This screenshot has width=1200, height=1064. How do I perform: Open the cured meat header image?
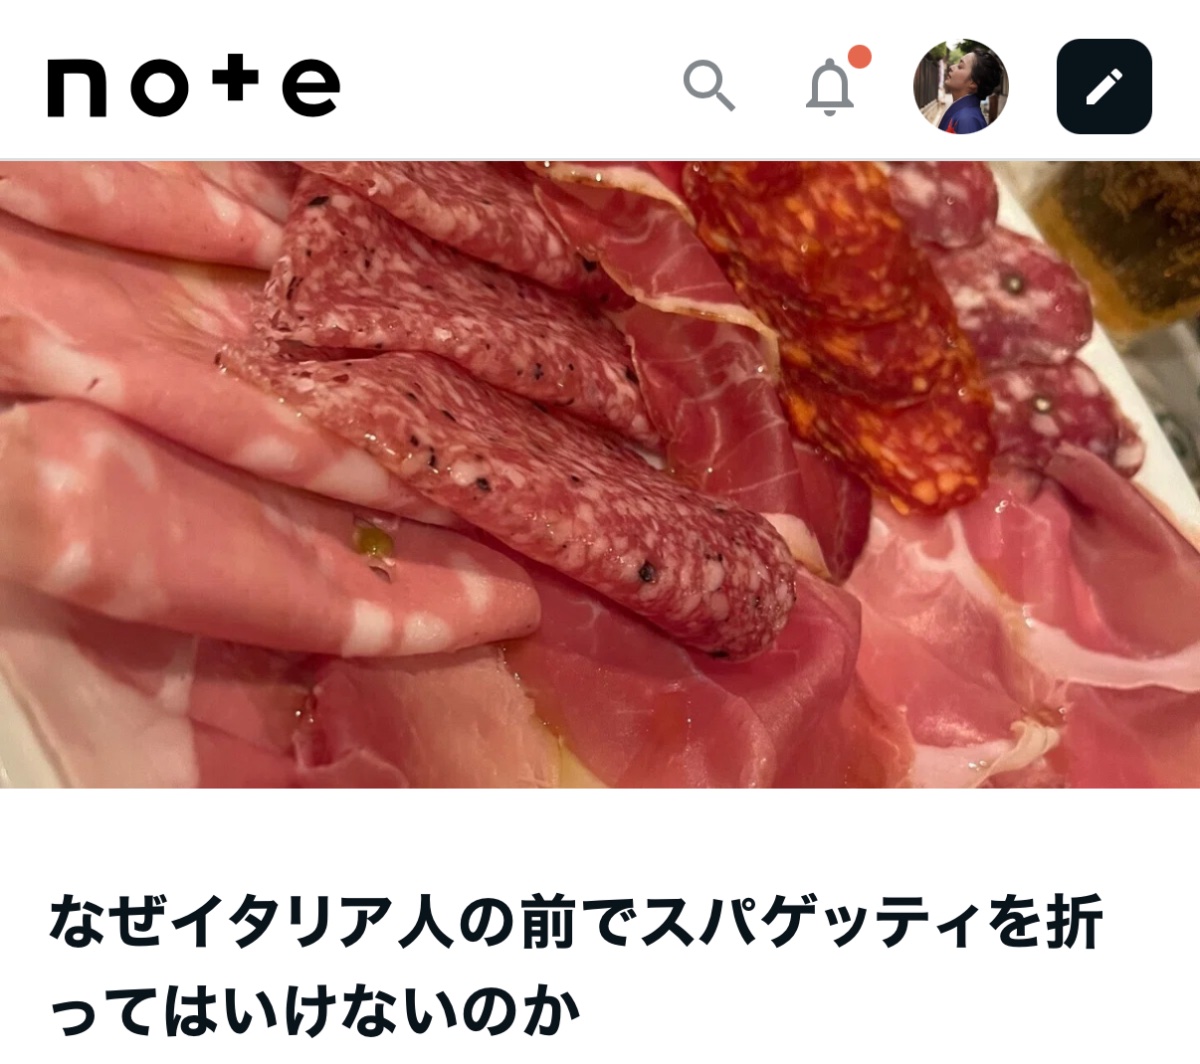point(600,475)
